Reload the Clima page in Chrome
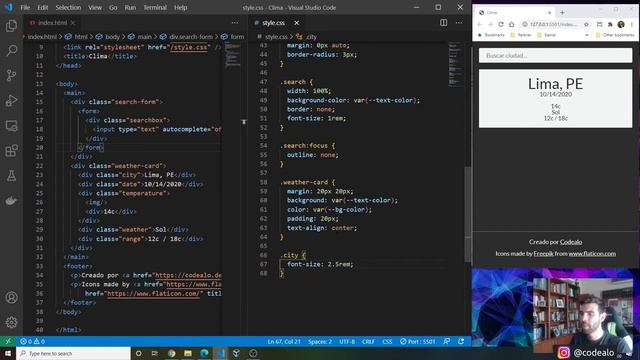This screenshot has width=640, height=360. pyautogui.click(x=501, y=24)
